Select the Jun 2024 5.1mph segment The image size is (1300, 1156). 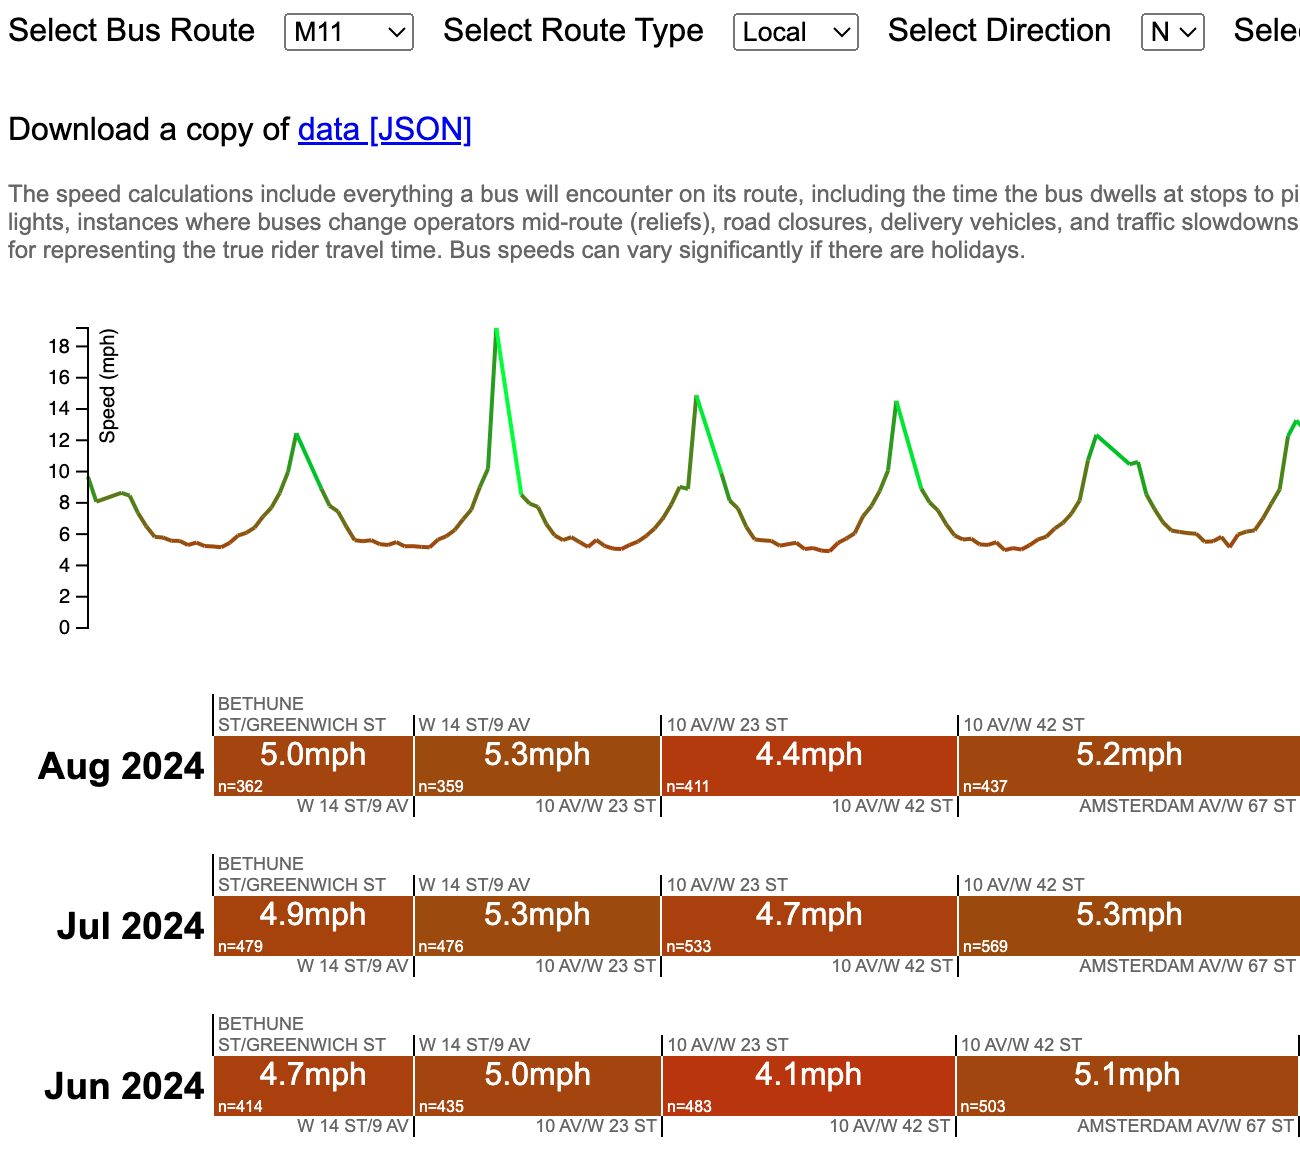[1127, 1086]
